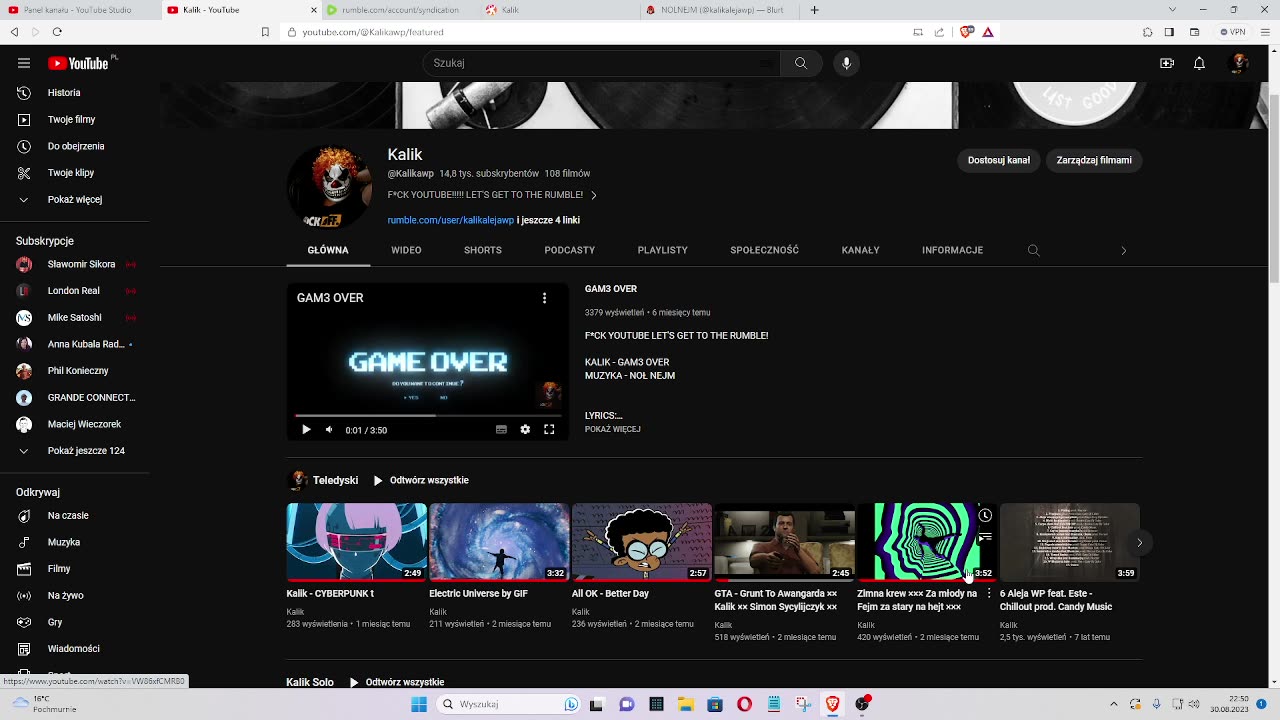Open the Brave Wallet icon
The image size is (1280, 720).
coord(1194,32)
